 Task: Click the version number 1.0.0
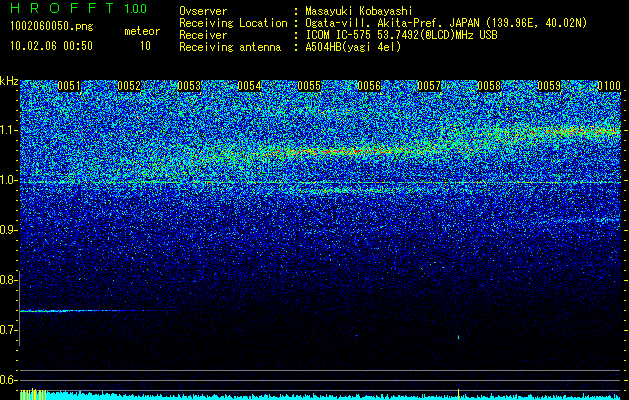pyautogui.click(x=136, y=9)
